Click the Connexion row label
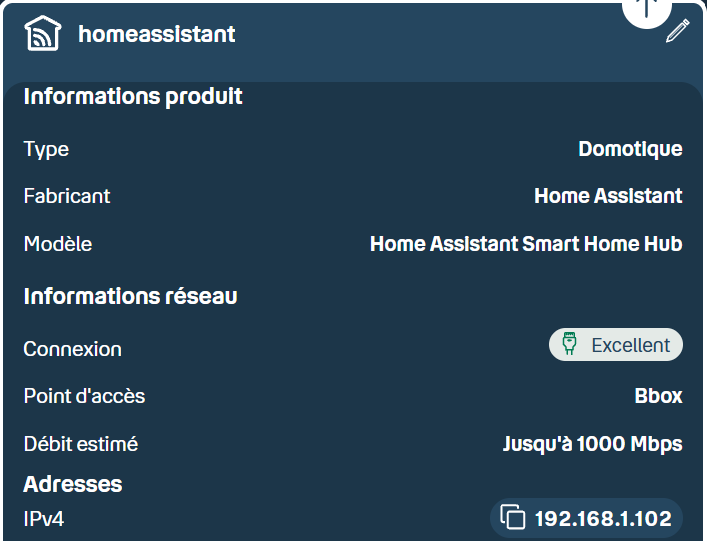This screenshot has height=541, width=707. pos(73,349)
